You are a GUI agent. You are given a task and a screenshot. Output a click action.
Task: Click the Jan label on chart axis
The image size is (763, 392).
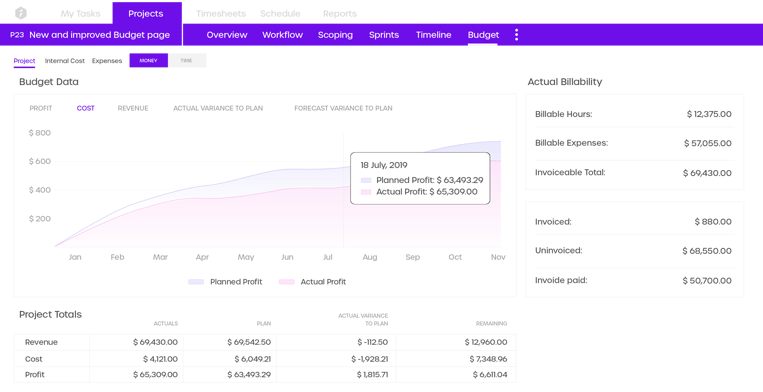point(75,257)
